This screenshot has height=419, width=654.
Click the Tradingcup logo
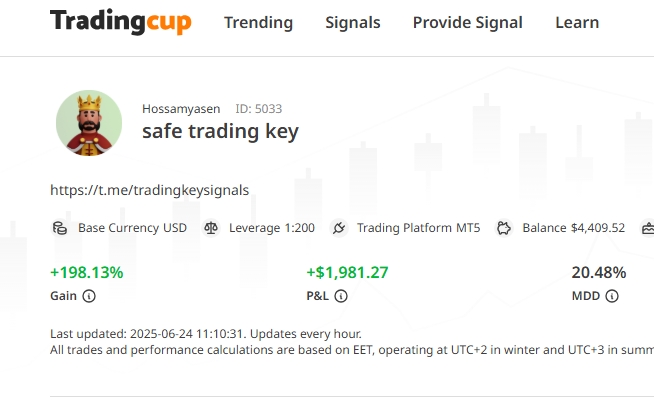[x=120, y=22]
